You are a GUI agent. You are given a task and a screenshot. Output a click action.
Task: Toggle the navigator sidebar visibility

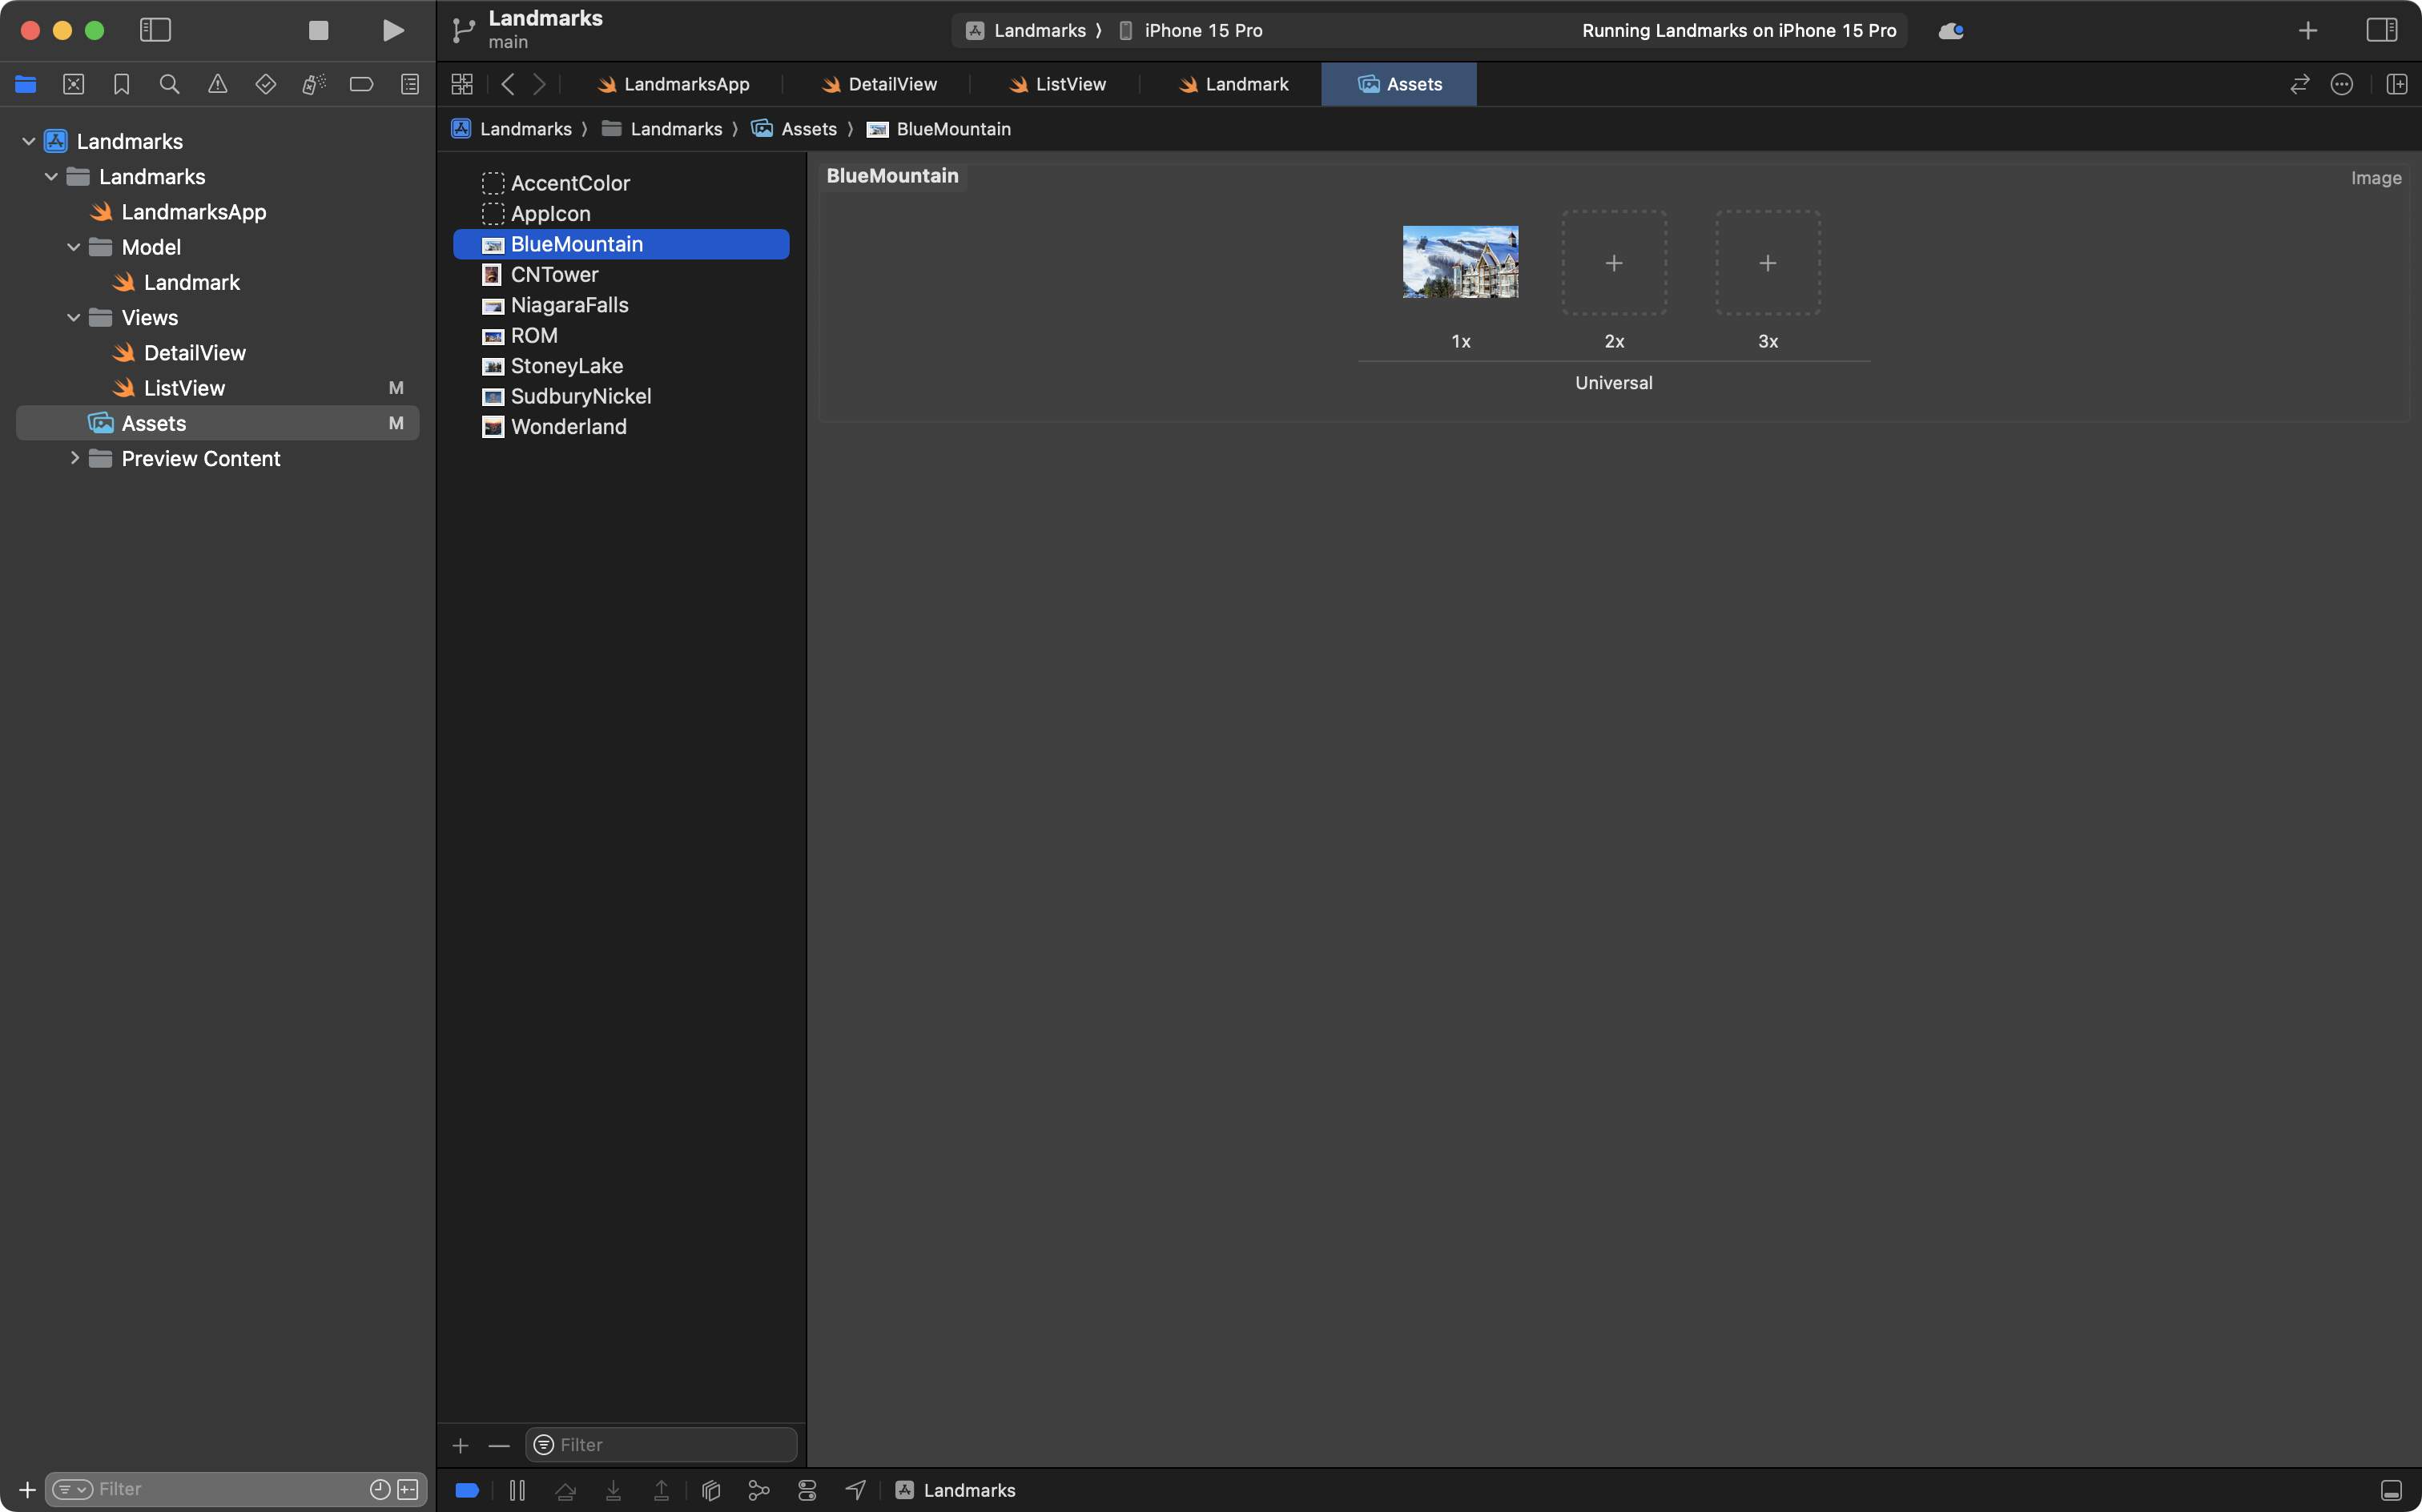pos(156,30)
